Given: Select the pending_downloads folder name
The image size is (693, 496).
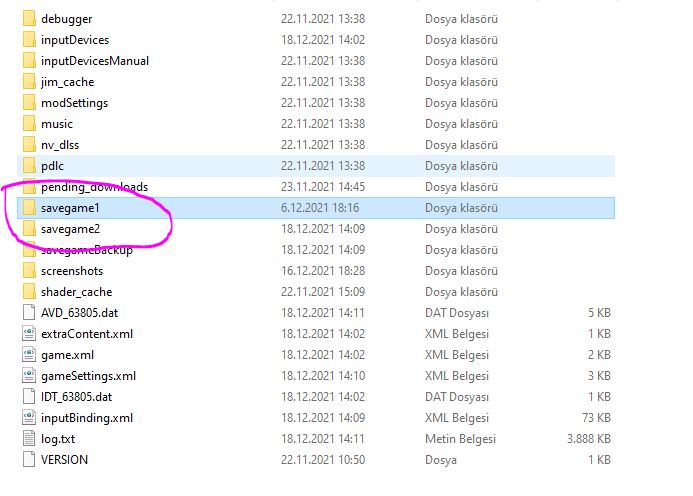Looking at the screenshot, I should coord(95,187).
